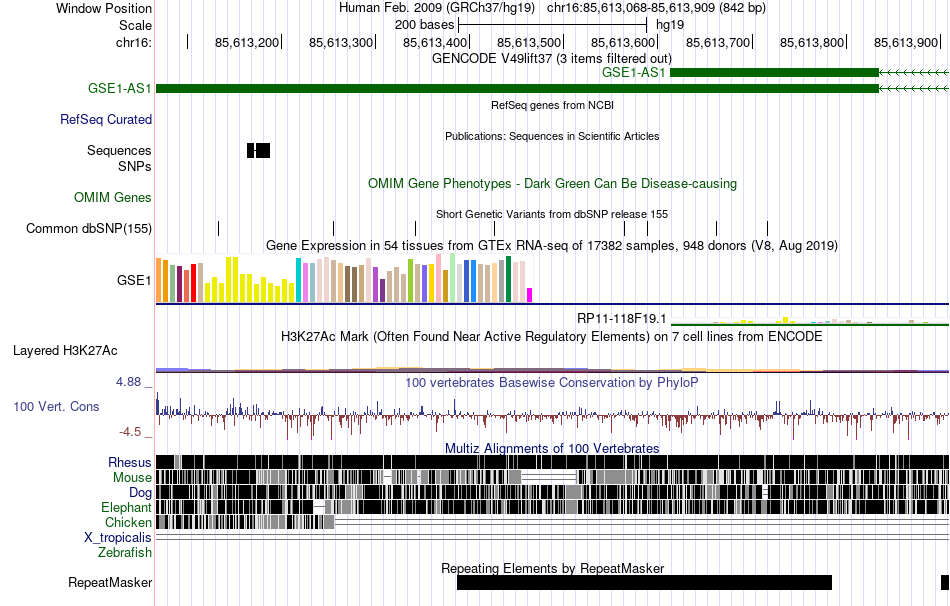This screenshot has height=606, width=950.
Task: Click the Multiz Alignments of 100 Vertebrates title
Action: tap(552, 448)
